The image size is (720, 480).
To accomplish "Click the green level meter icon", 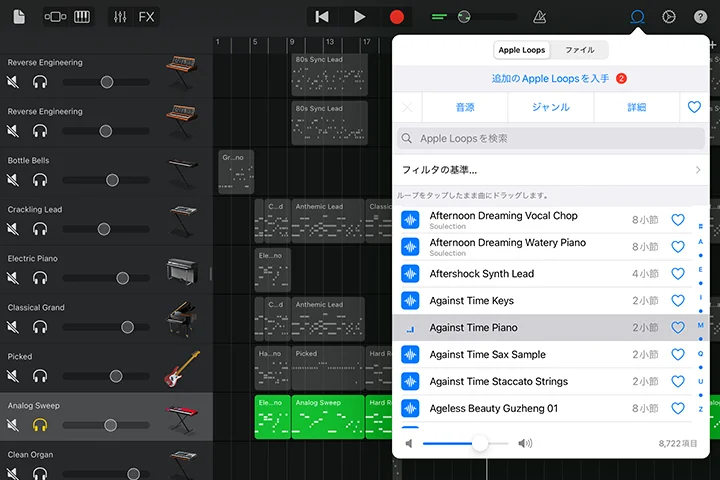I will (x=439, y=17).
